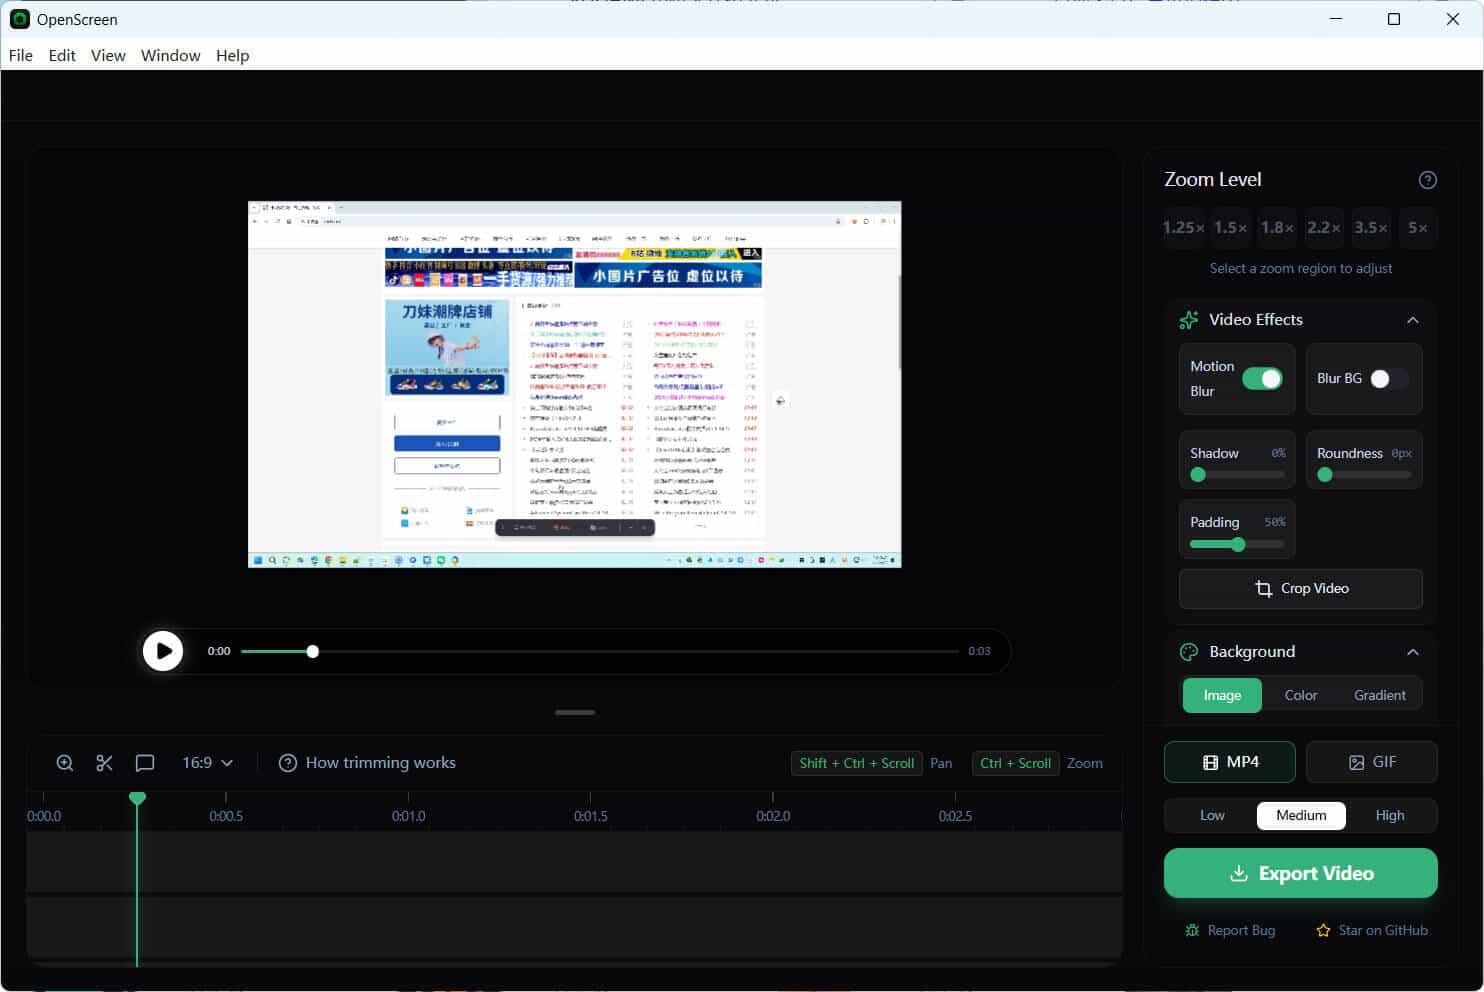The width and height of the screenshot is (1484, 992).
Task: Adjust the Padding slider
Action: [1237, 544]
